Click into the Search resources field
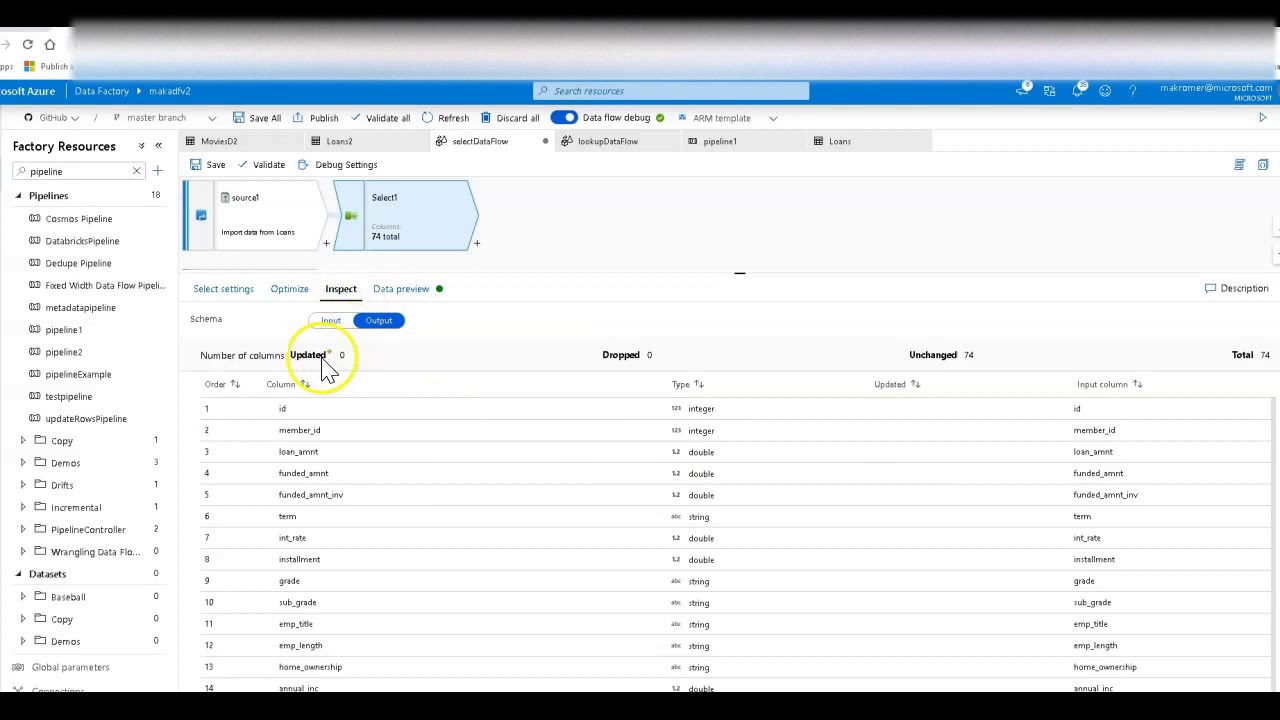1280x720 pixels. pos(671,91)
